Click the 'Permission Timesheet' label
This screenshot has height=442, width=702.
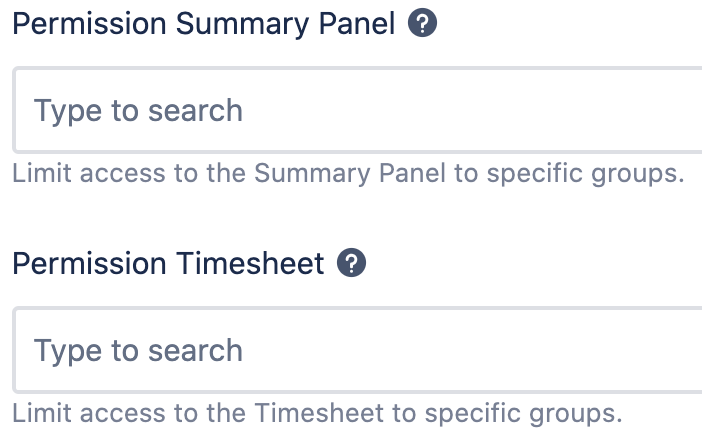(168, 263)
